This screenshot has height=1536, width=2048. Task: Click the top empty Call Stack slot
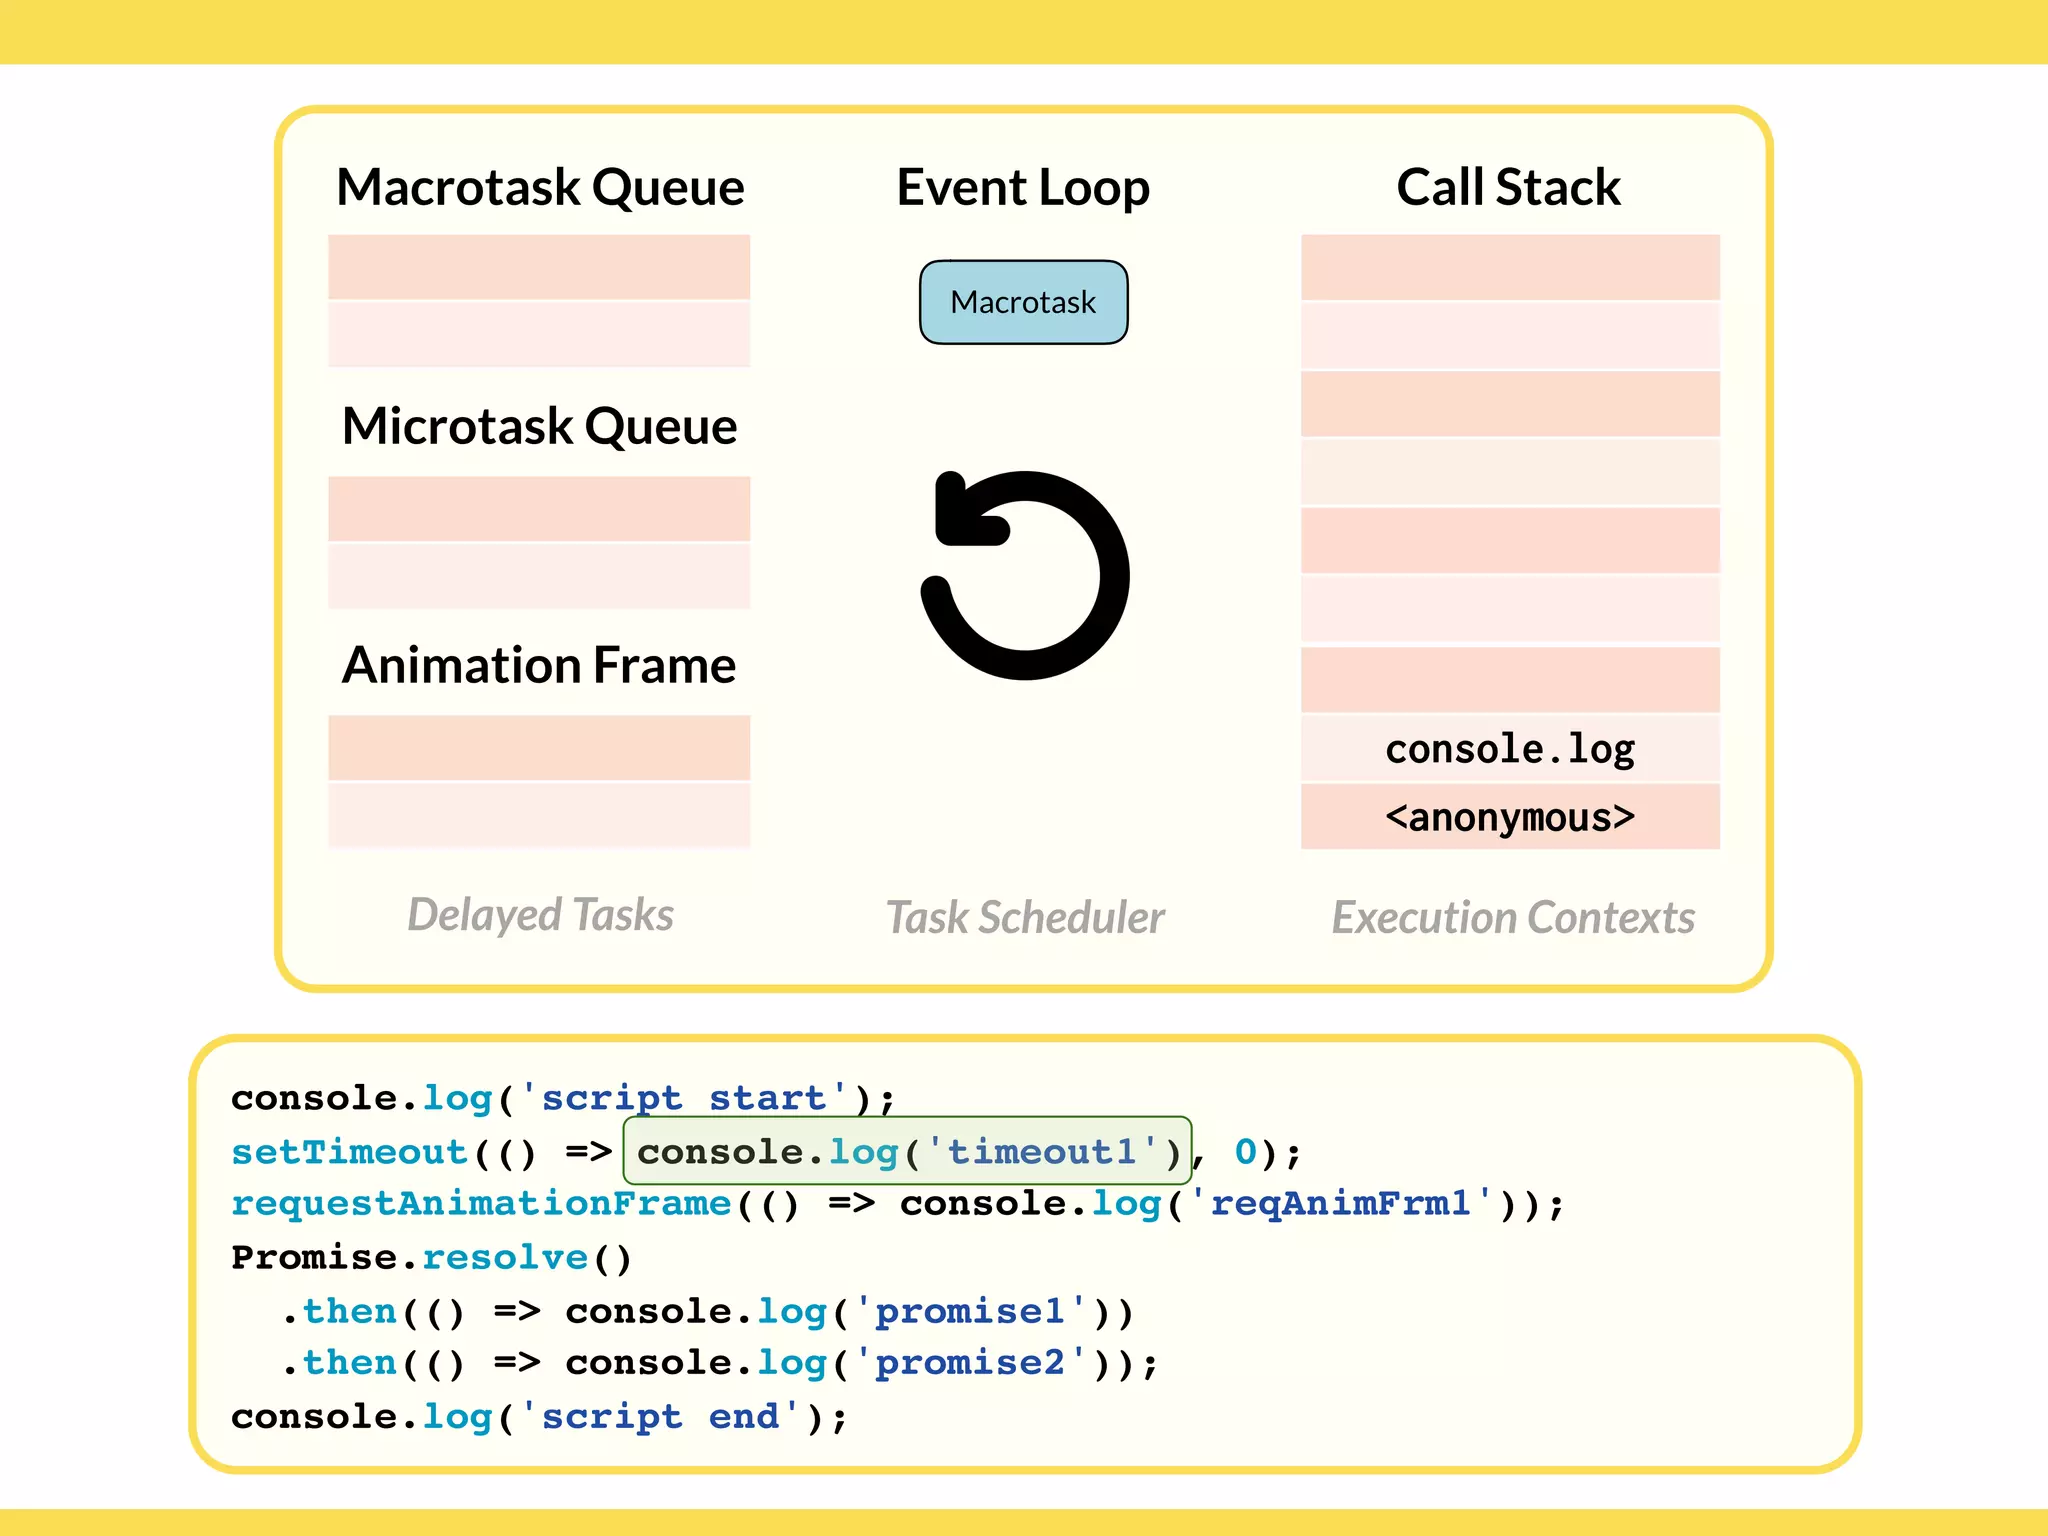click(1509, 267)
